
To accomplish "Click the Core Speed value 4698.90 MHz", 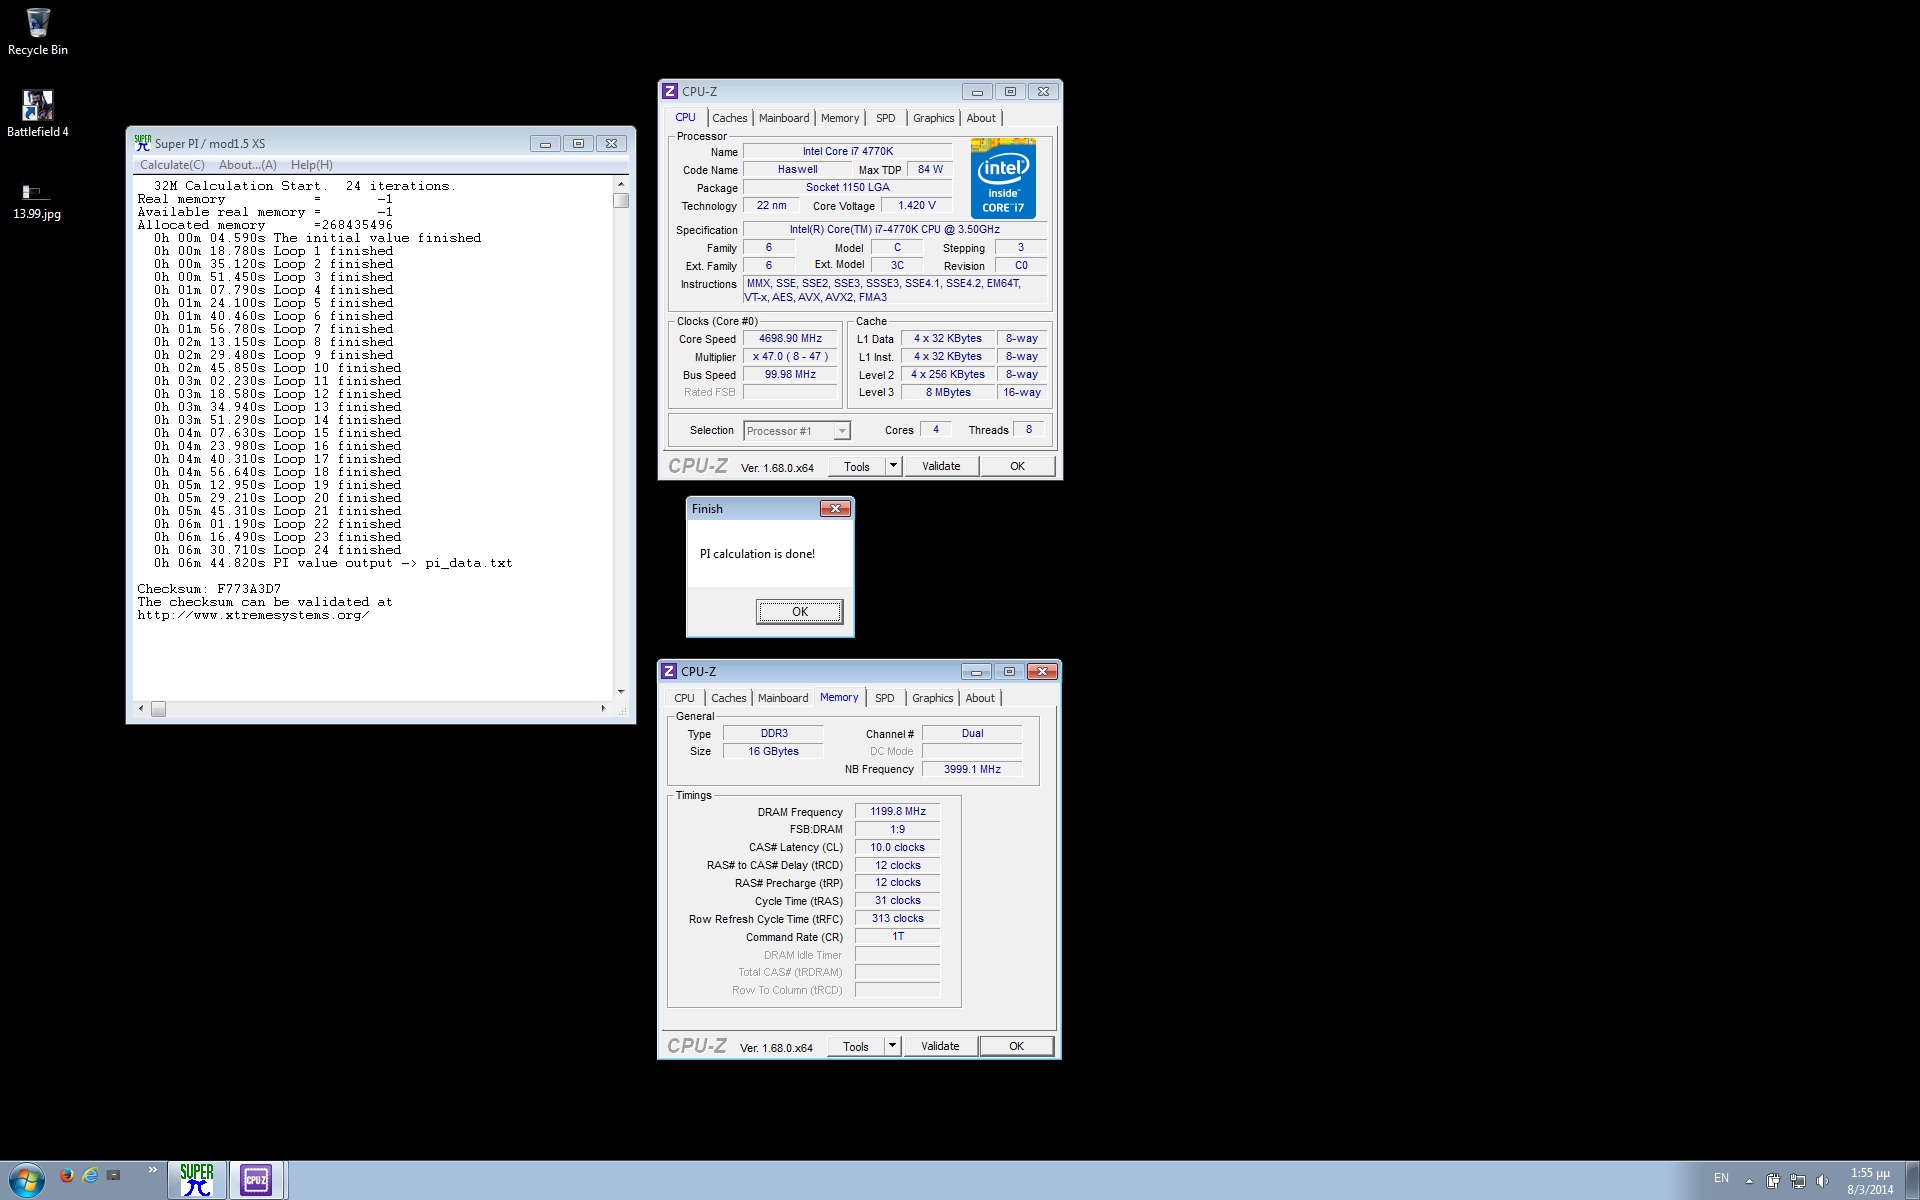I will pos(790,339).
